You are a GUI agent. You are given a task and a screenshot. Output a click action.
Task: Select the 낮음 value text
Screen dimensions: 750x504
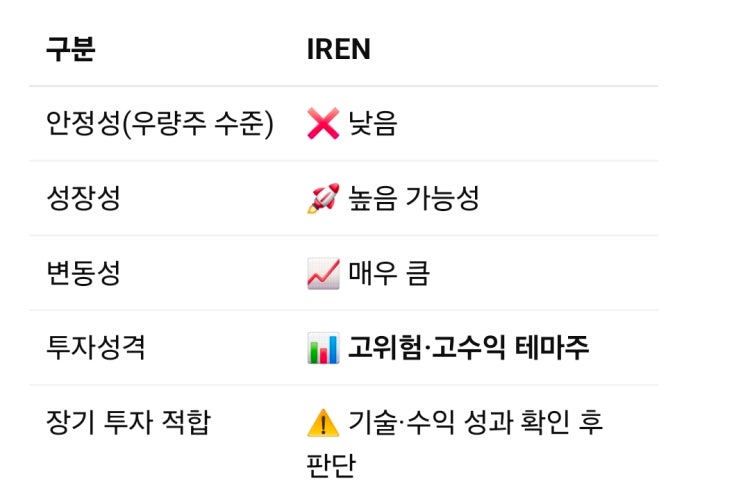pyautogui.click(x=373, y=123)
